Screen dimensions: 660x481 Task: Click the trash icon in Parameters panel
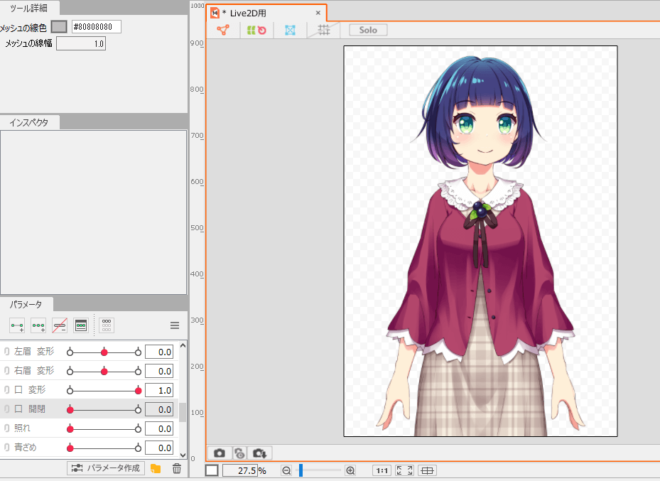coord(176,468)
